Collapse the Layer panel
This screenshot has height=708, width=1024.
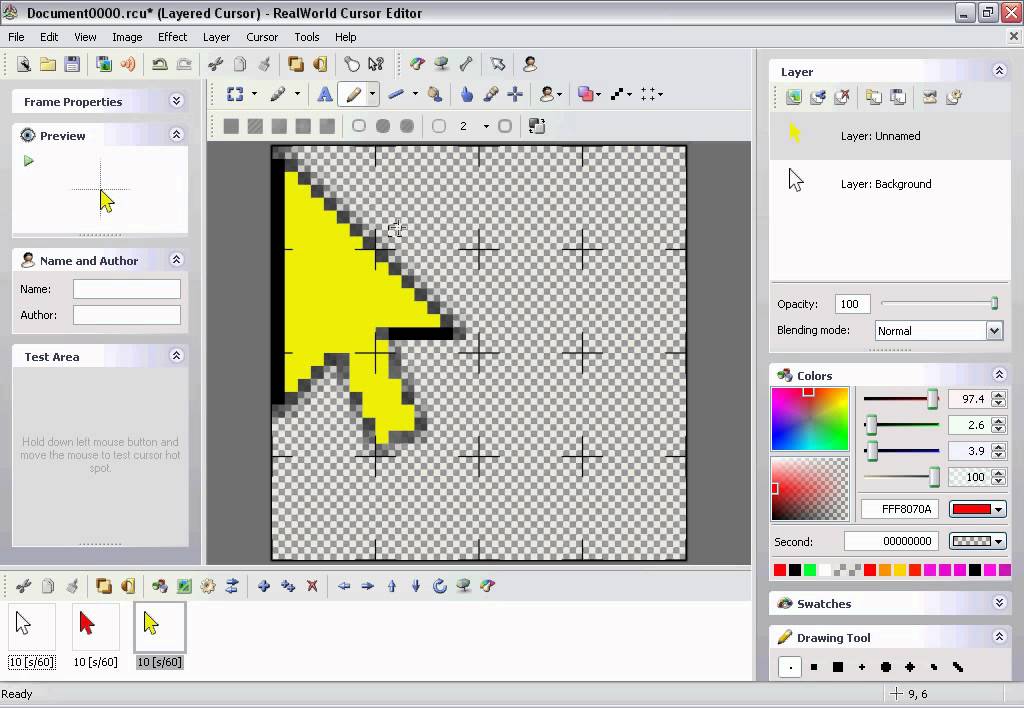(x=999, y=71)
